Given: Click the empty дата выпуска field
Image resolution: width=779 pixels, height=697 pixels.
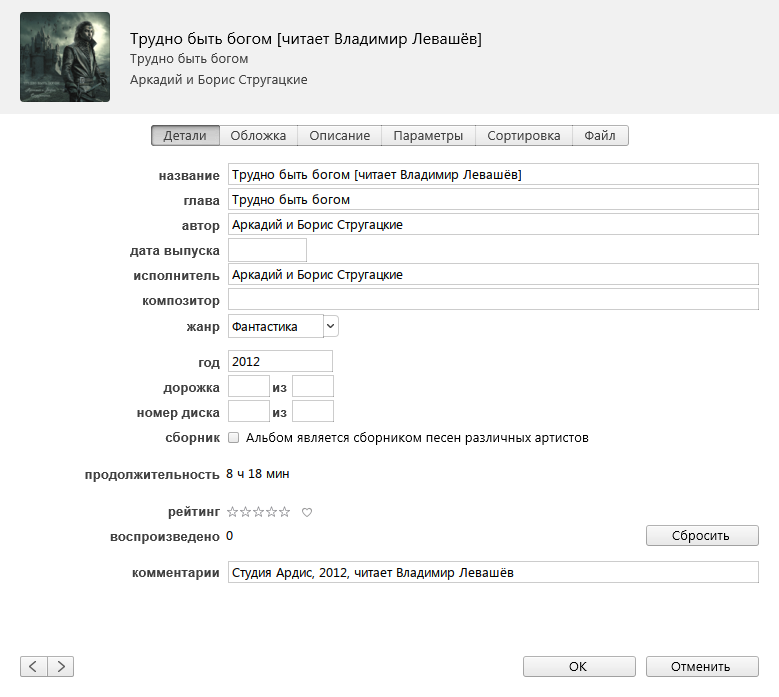Looking at the screenshot, I should [x=267, y=250].
